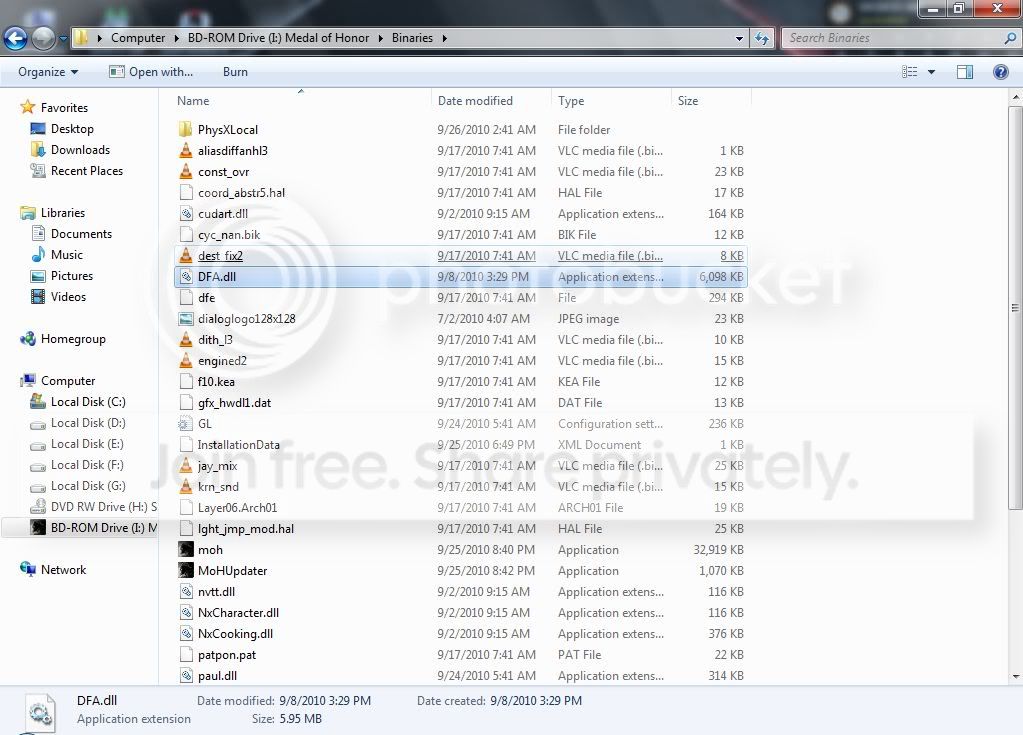The width and height of the screenshot is (1023, 735).
Task: Refresh the Binaries folder view
Action: click(x=761, y=38)
